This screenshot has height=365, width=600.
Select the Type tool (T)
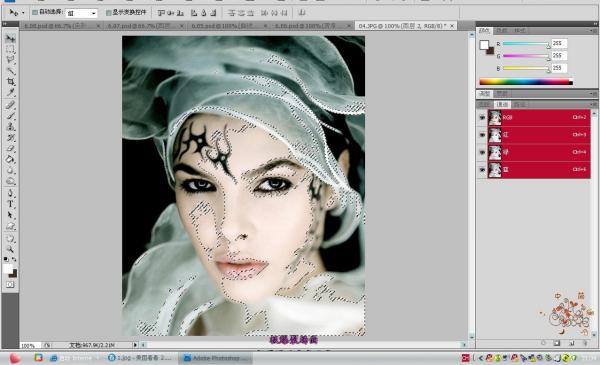(10, 204)
